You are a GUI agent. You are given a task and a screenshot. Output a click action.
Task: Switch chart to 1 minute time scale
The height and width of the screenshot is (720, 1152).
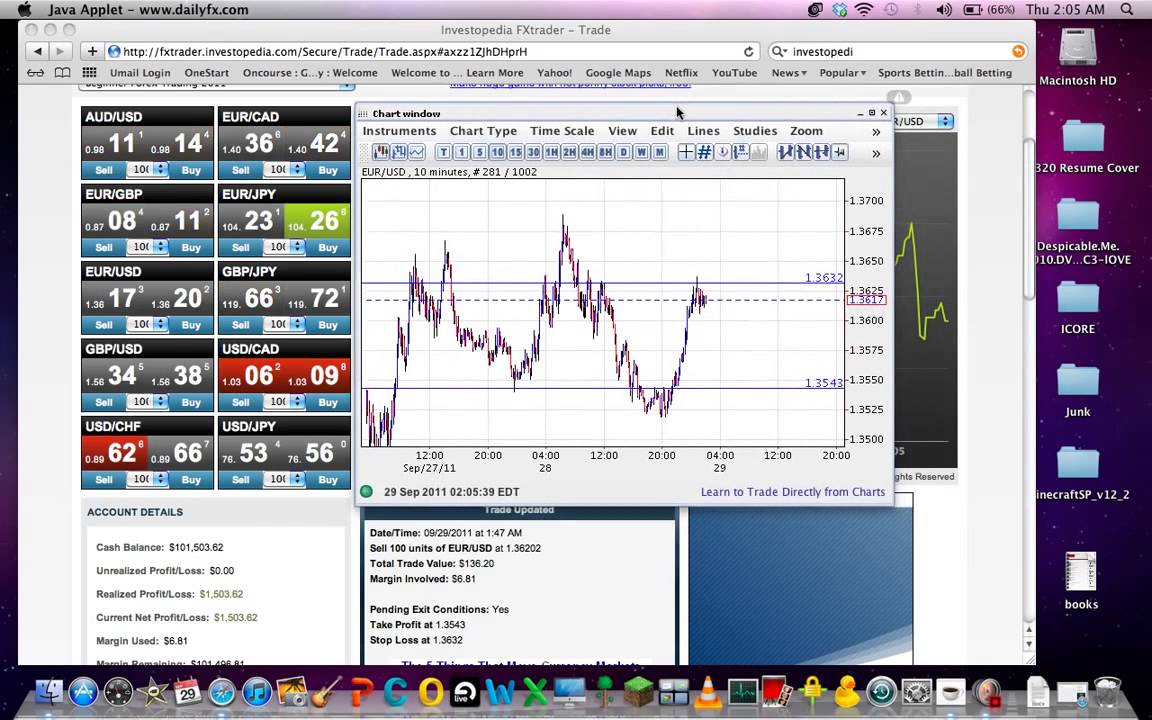[461, 152]
